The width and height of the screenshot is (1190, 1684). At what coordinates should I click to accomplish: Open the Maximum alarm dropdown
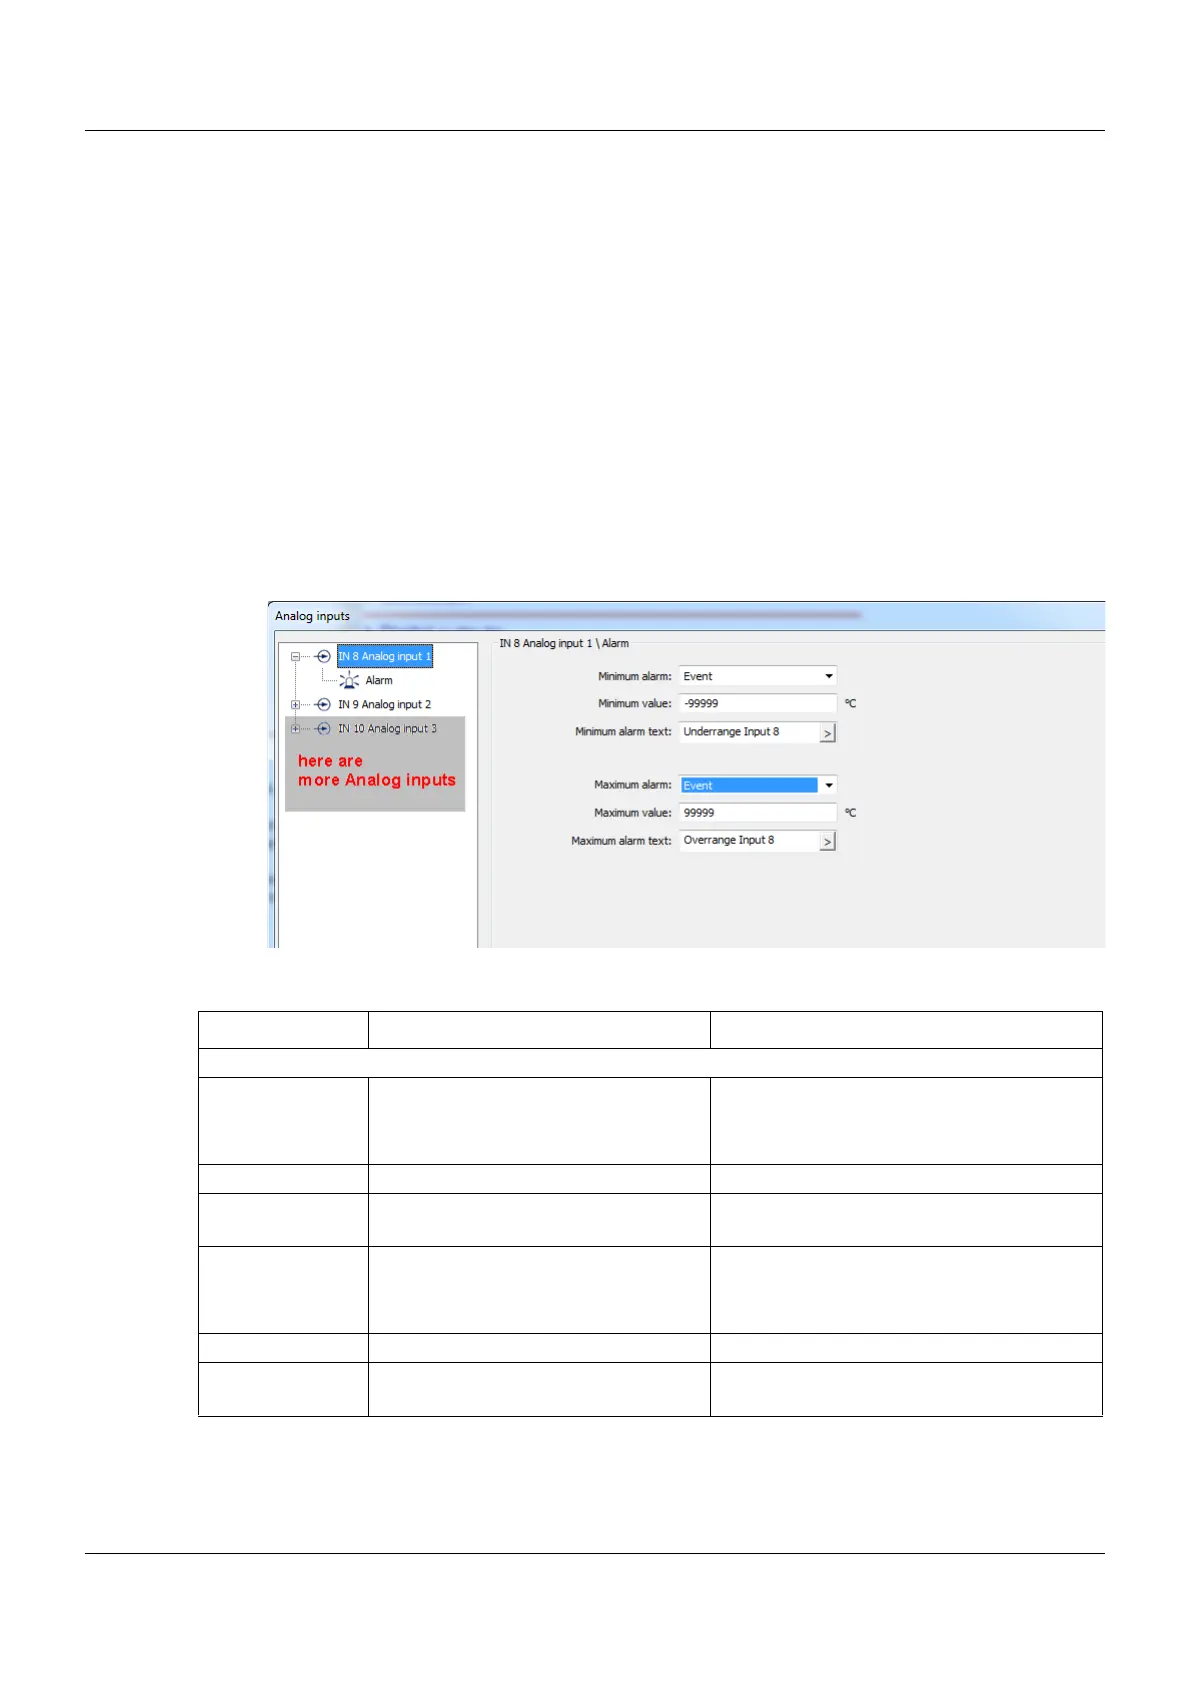pos(758,786)
